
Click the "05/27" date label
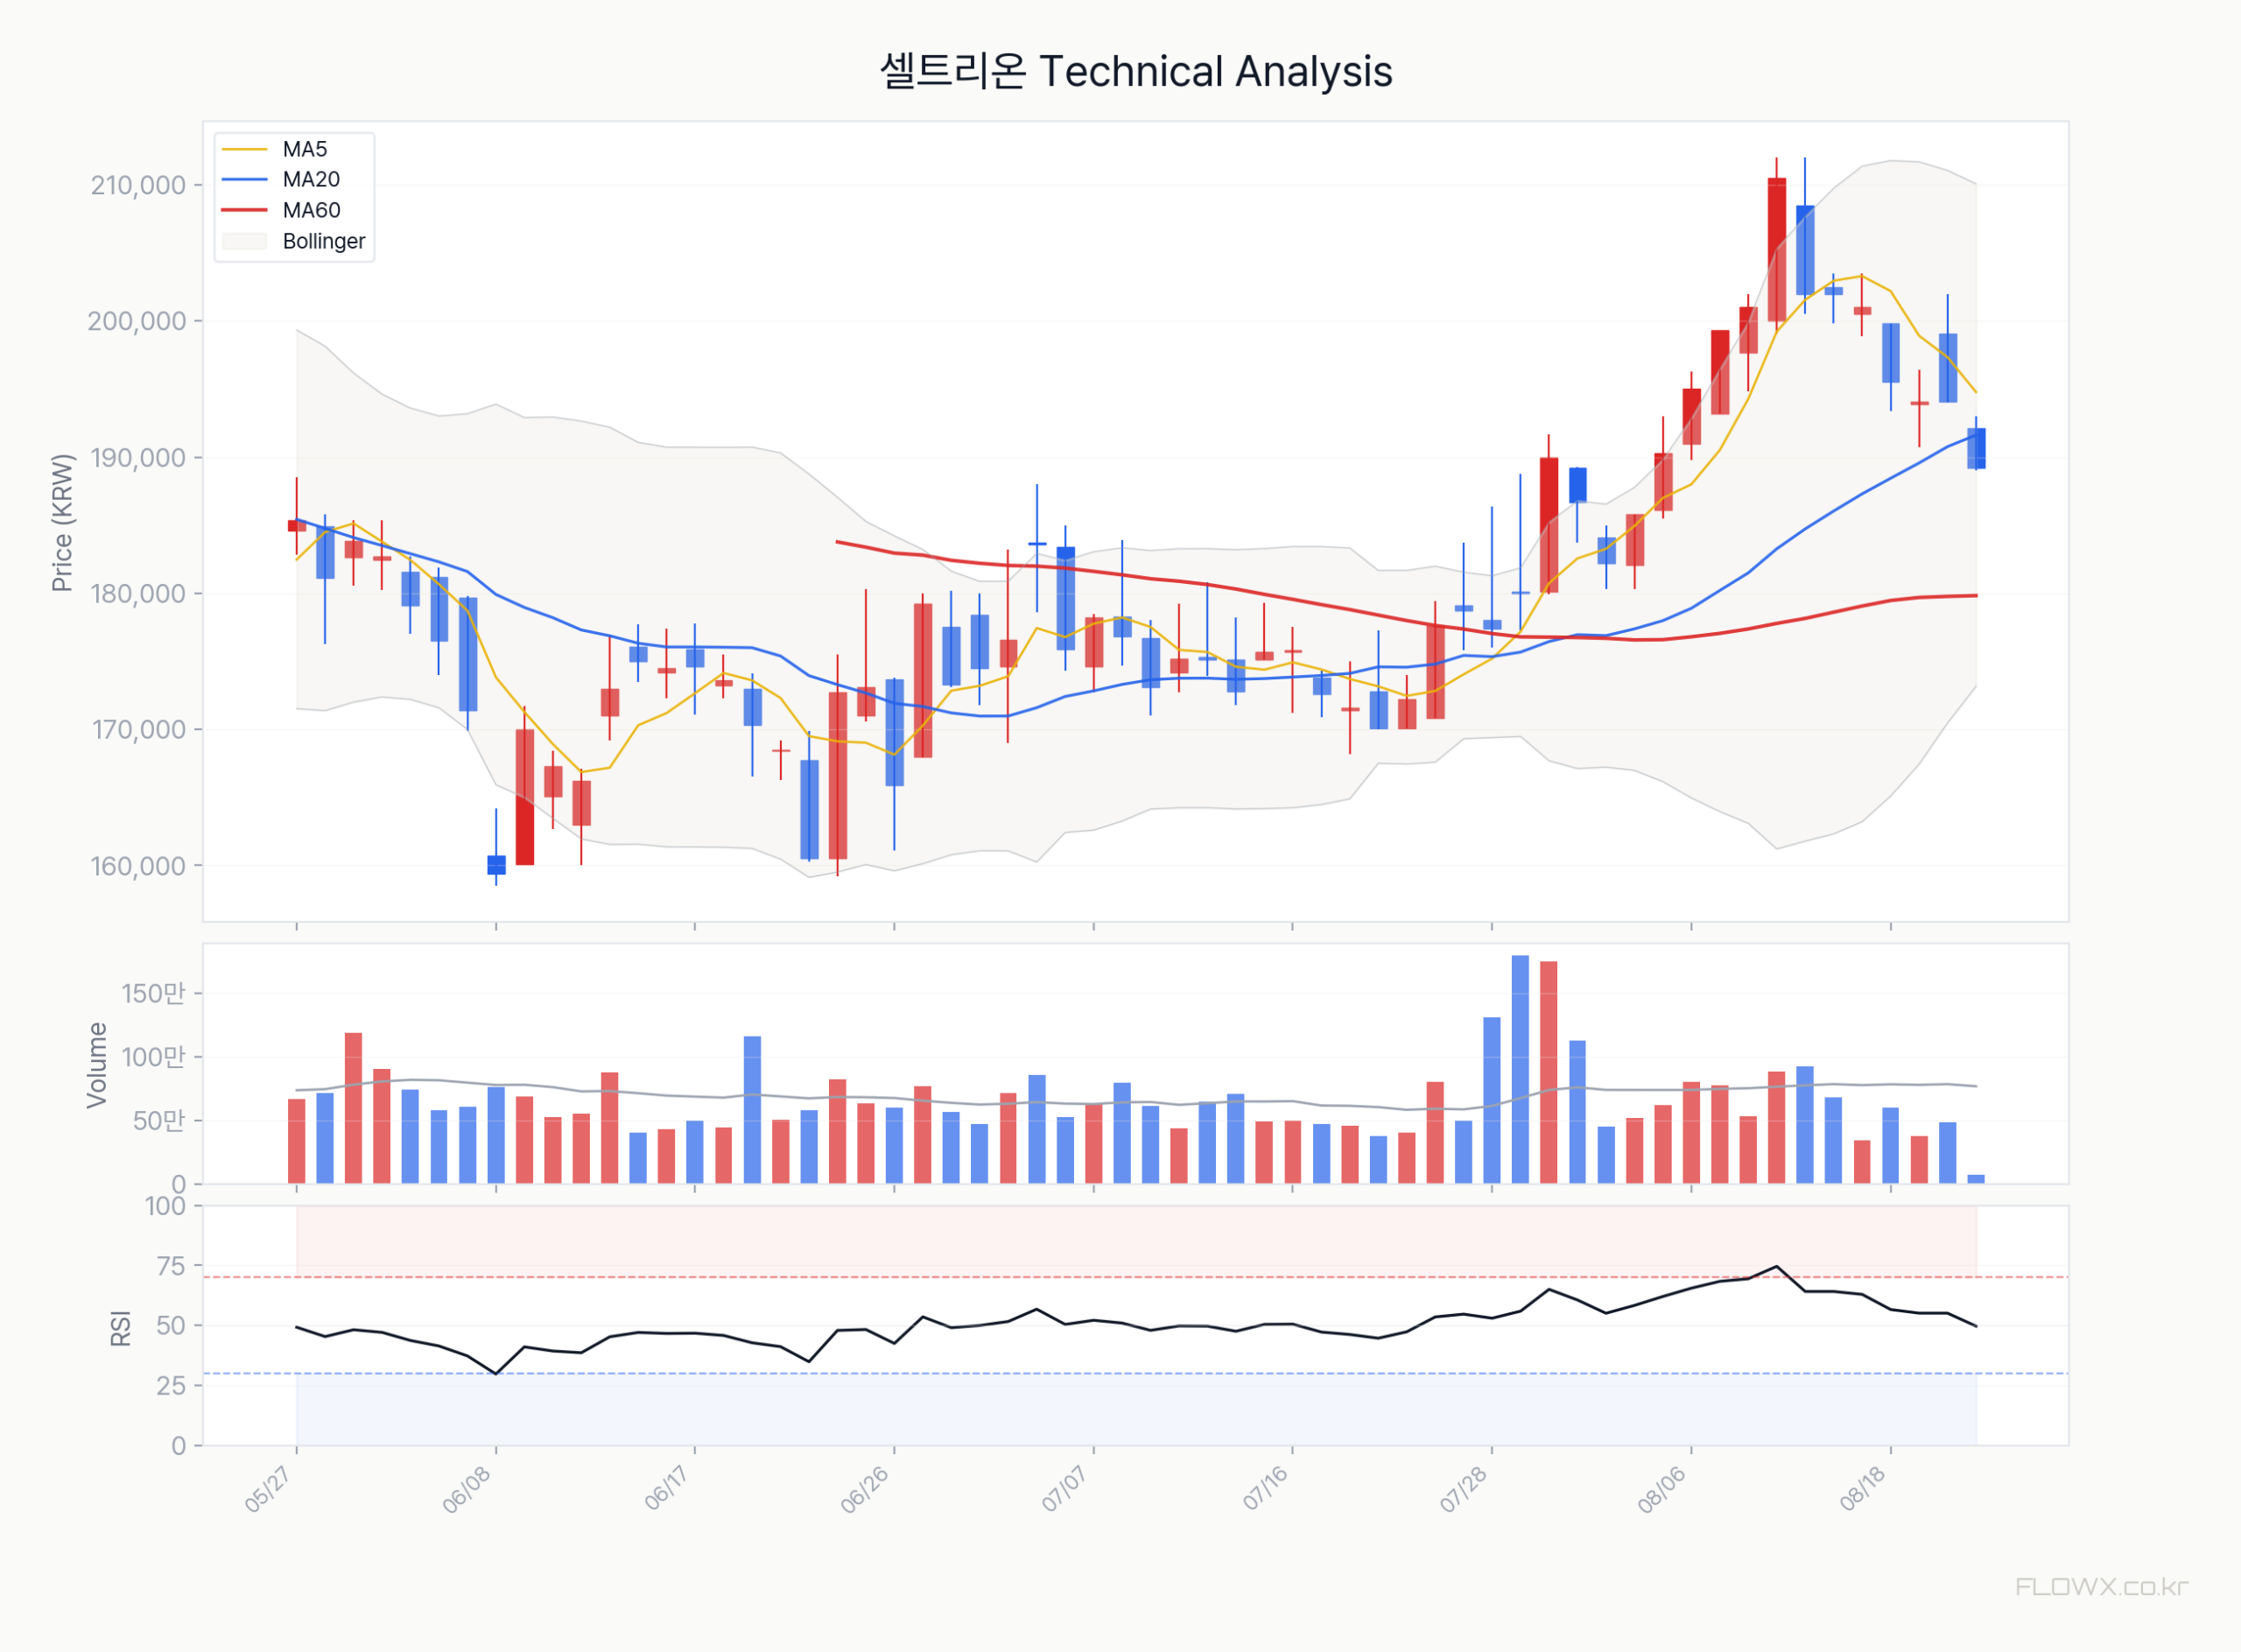click(x=267, y=1489)
